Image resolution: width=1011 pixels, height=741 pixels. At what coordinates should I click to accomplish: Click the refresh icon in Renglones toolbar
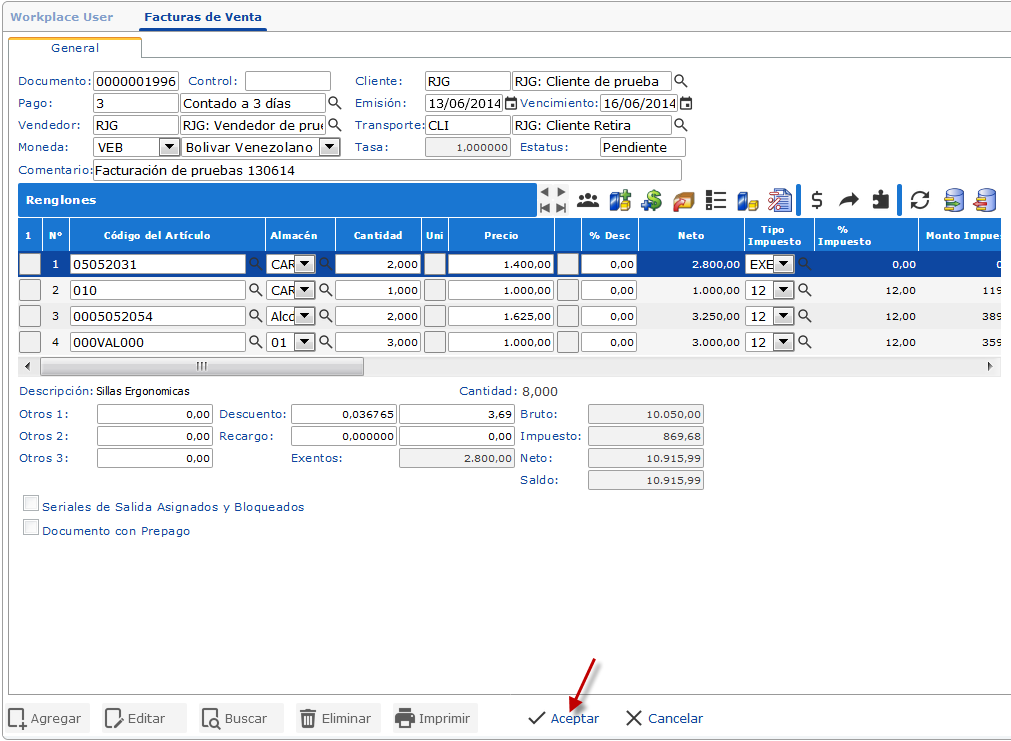pyautogui.click(x=920, y=200)
